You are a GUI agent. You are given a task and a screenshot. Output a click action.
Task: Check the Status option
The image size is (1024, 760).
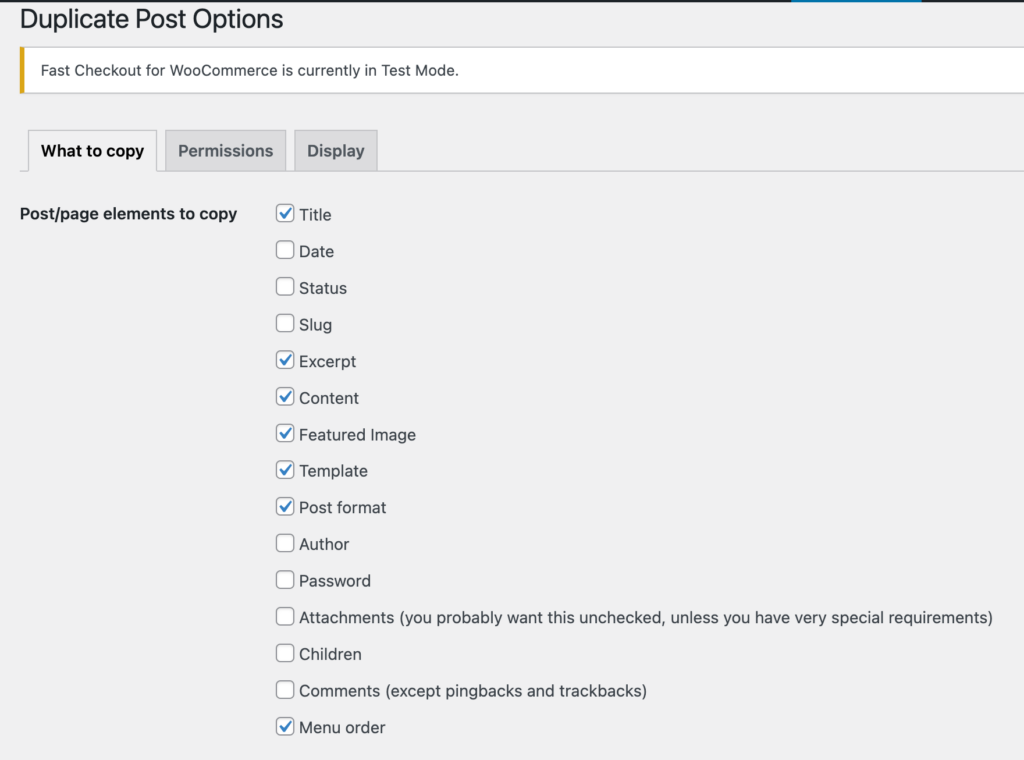[285, 286]
